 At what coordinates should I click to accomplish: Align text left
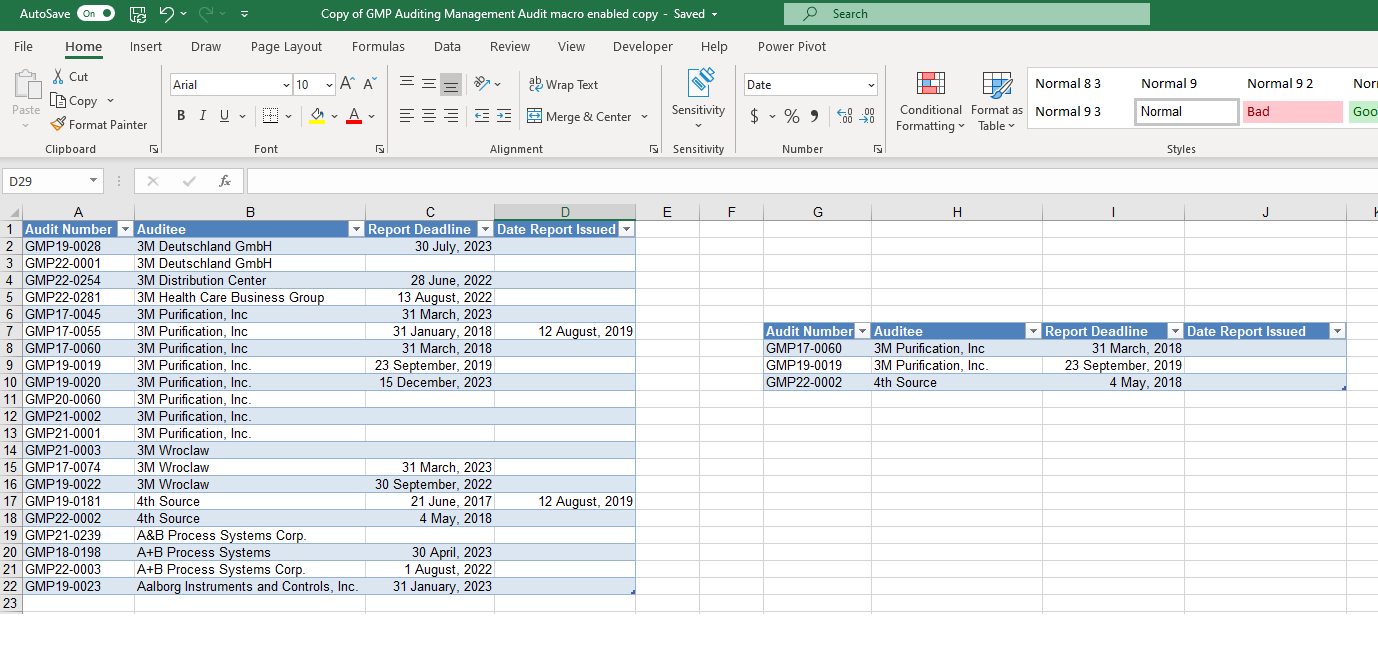pyautogui.click(x=407, y=116)
